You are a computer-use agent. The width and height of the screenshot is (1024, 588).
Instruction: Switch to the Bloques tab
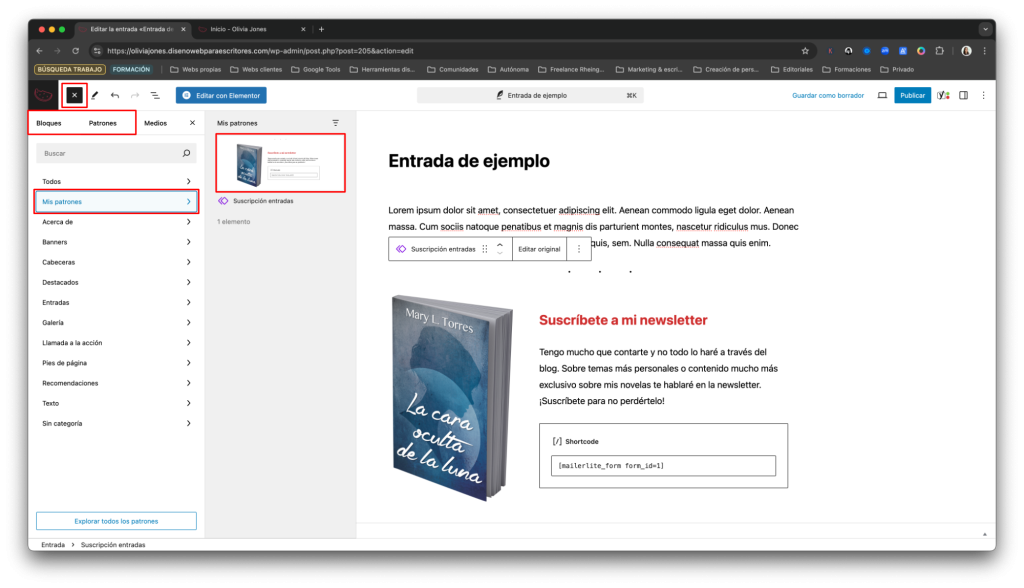49,123
